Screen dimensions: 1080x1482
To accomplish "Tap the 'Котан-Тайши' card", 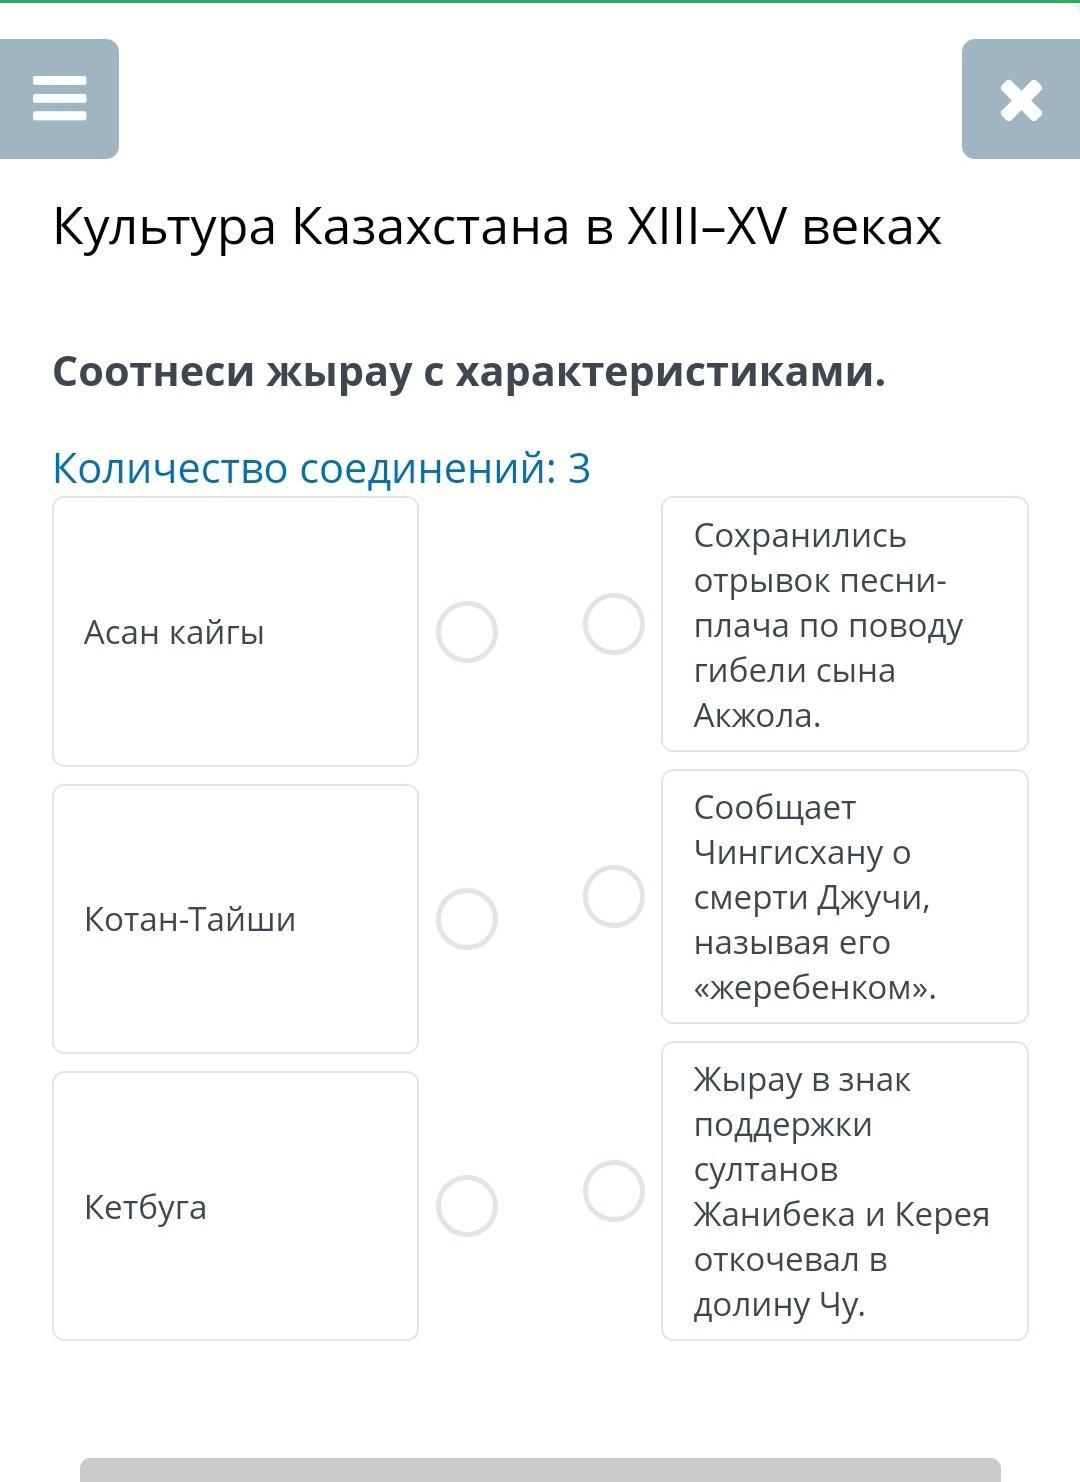I will [235, 919].
